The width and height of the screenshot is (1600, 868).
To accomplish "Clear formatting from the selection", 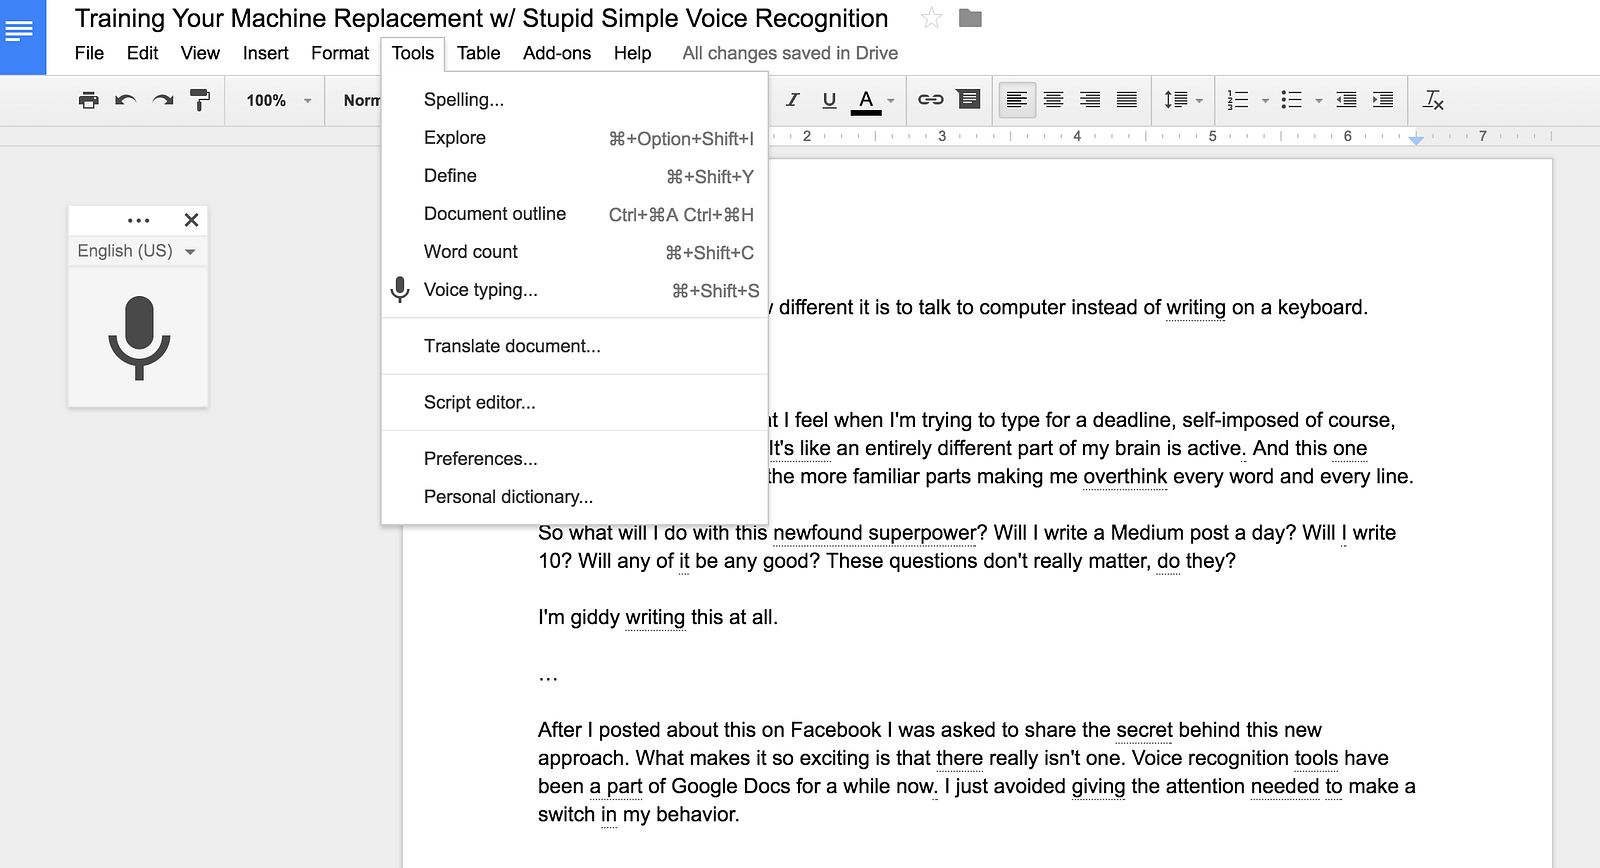I will click(1433, 100).
